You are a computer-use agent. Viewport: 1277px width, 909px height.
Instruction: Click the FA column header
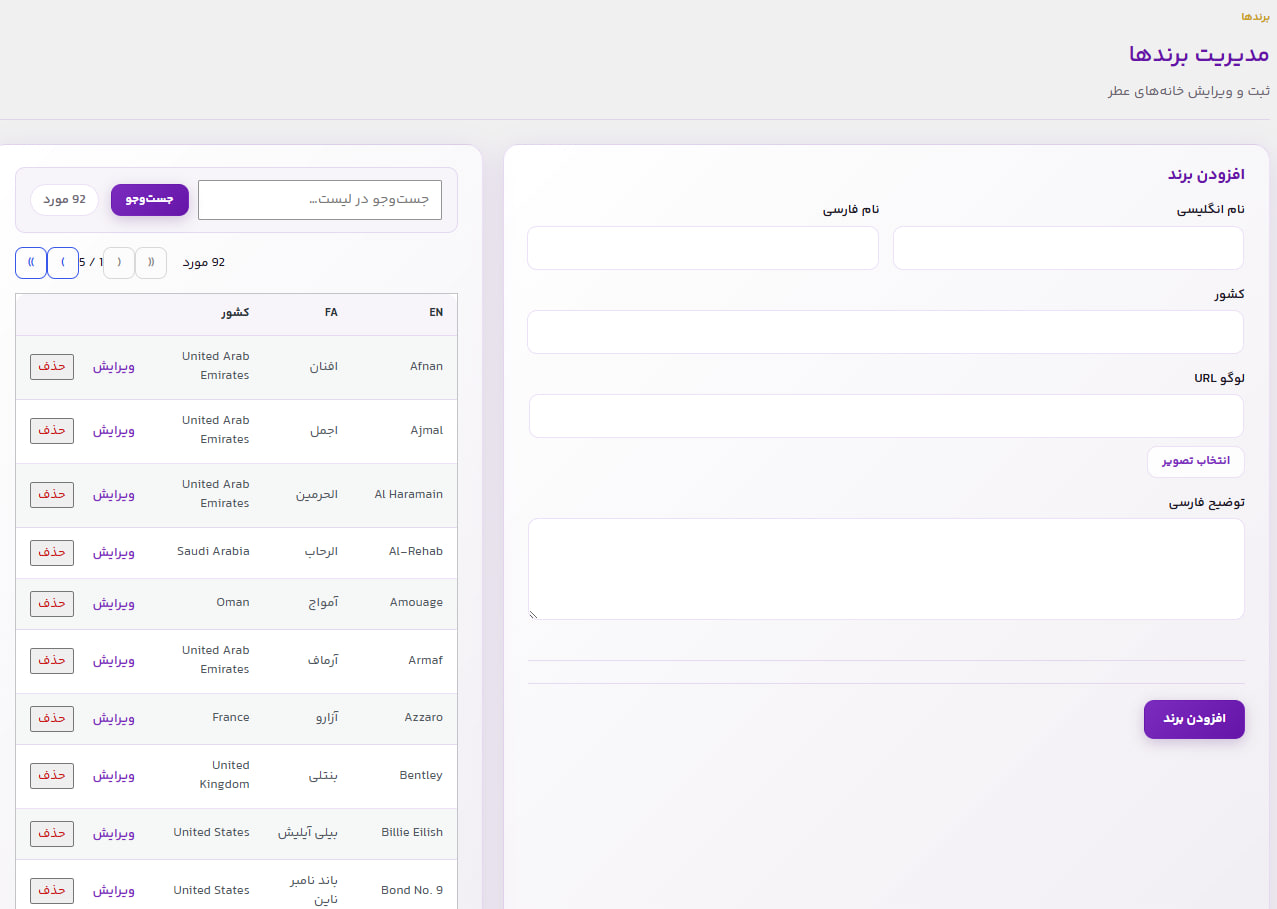coord(331,313)
